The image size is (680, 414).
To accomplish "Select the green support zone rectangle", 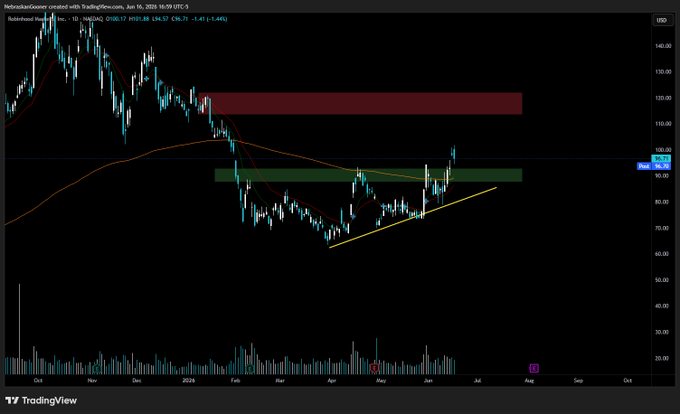I will [368, 175].
